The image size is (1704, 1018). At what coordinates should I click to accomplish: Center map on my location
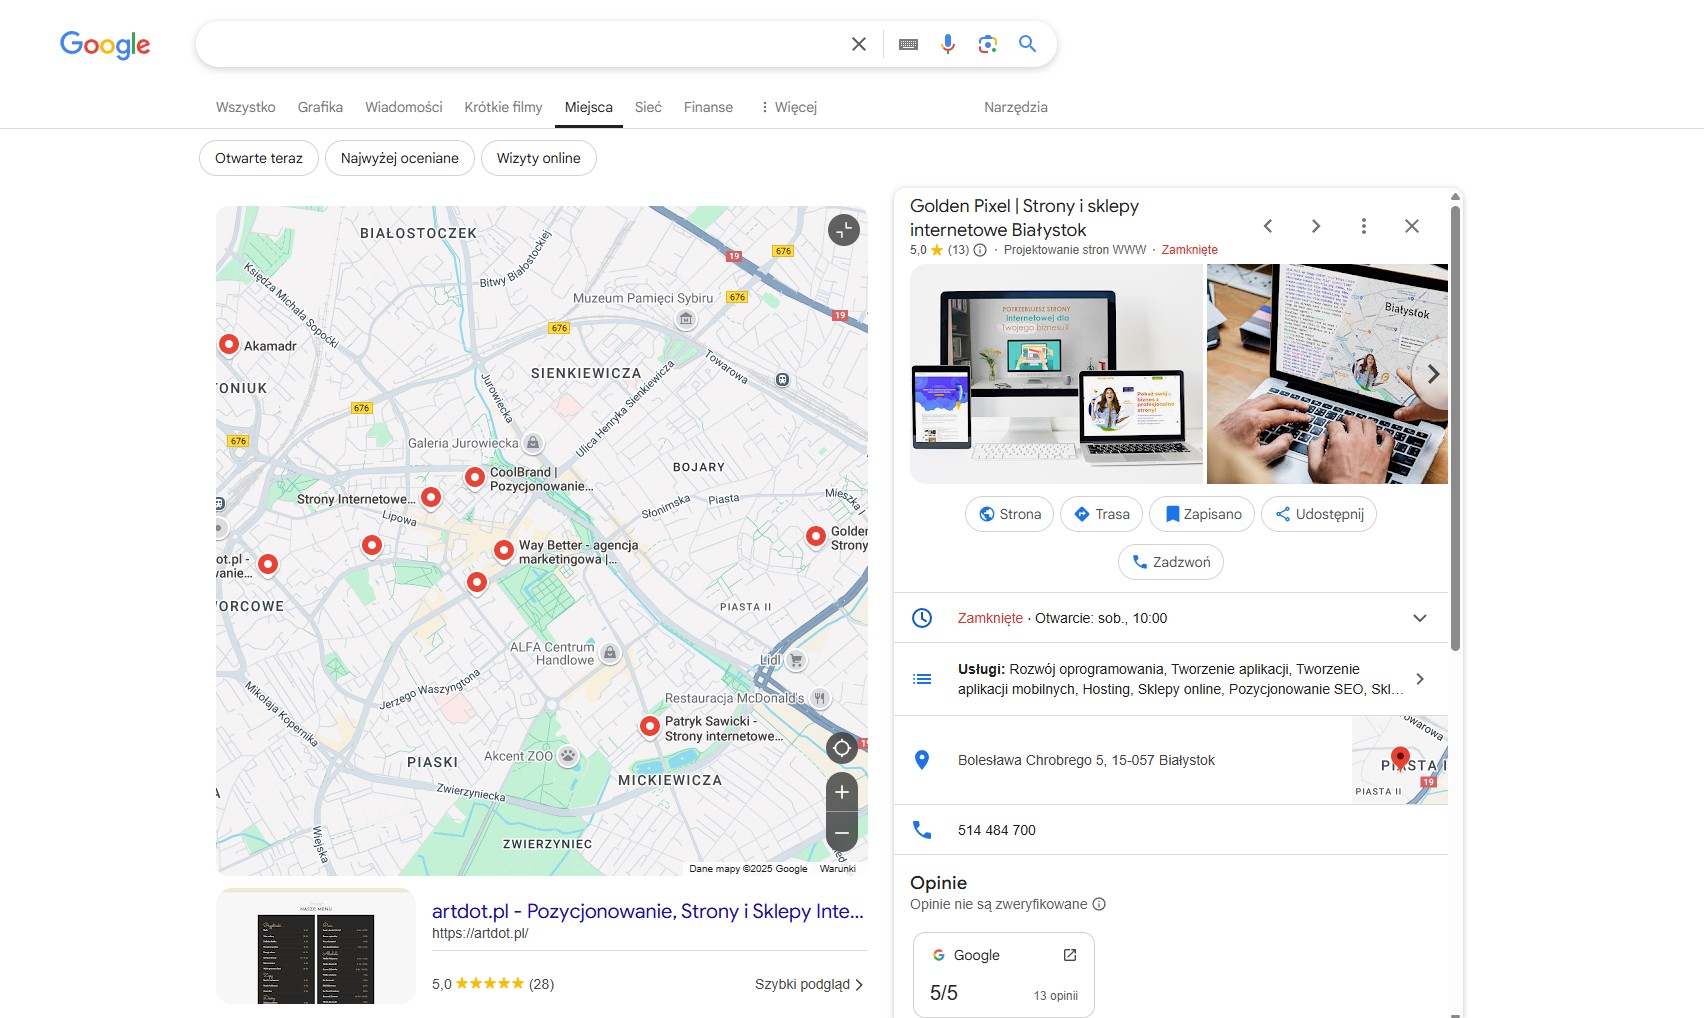[842, 748]
